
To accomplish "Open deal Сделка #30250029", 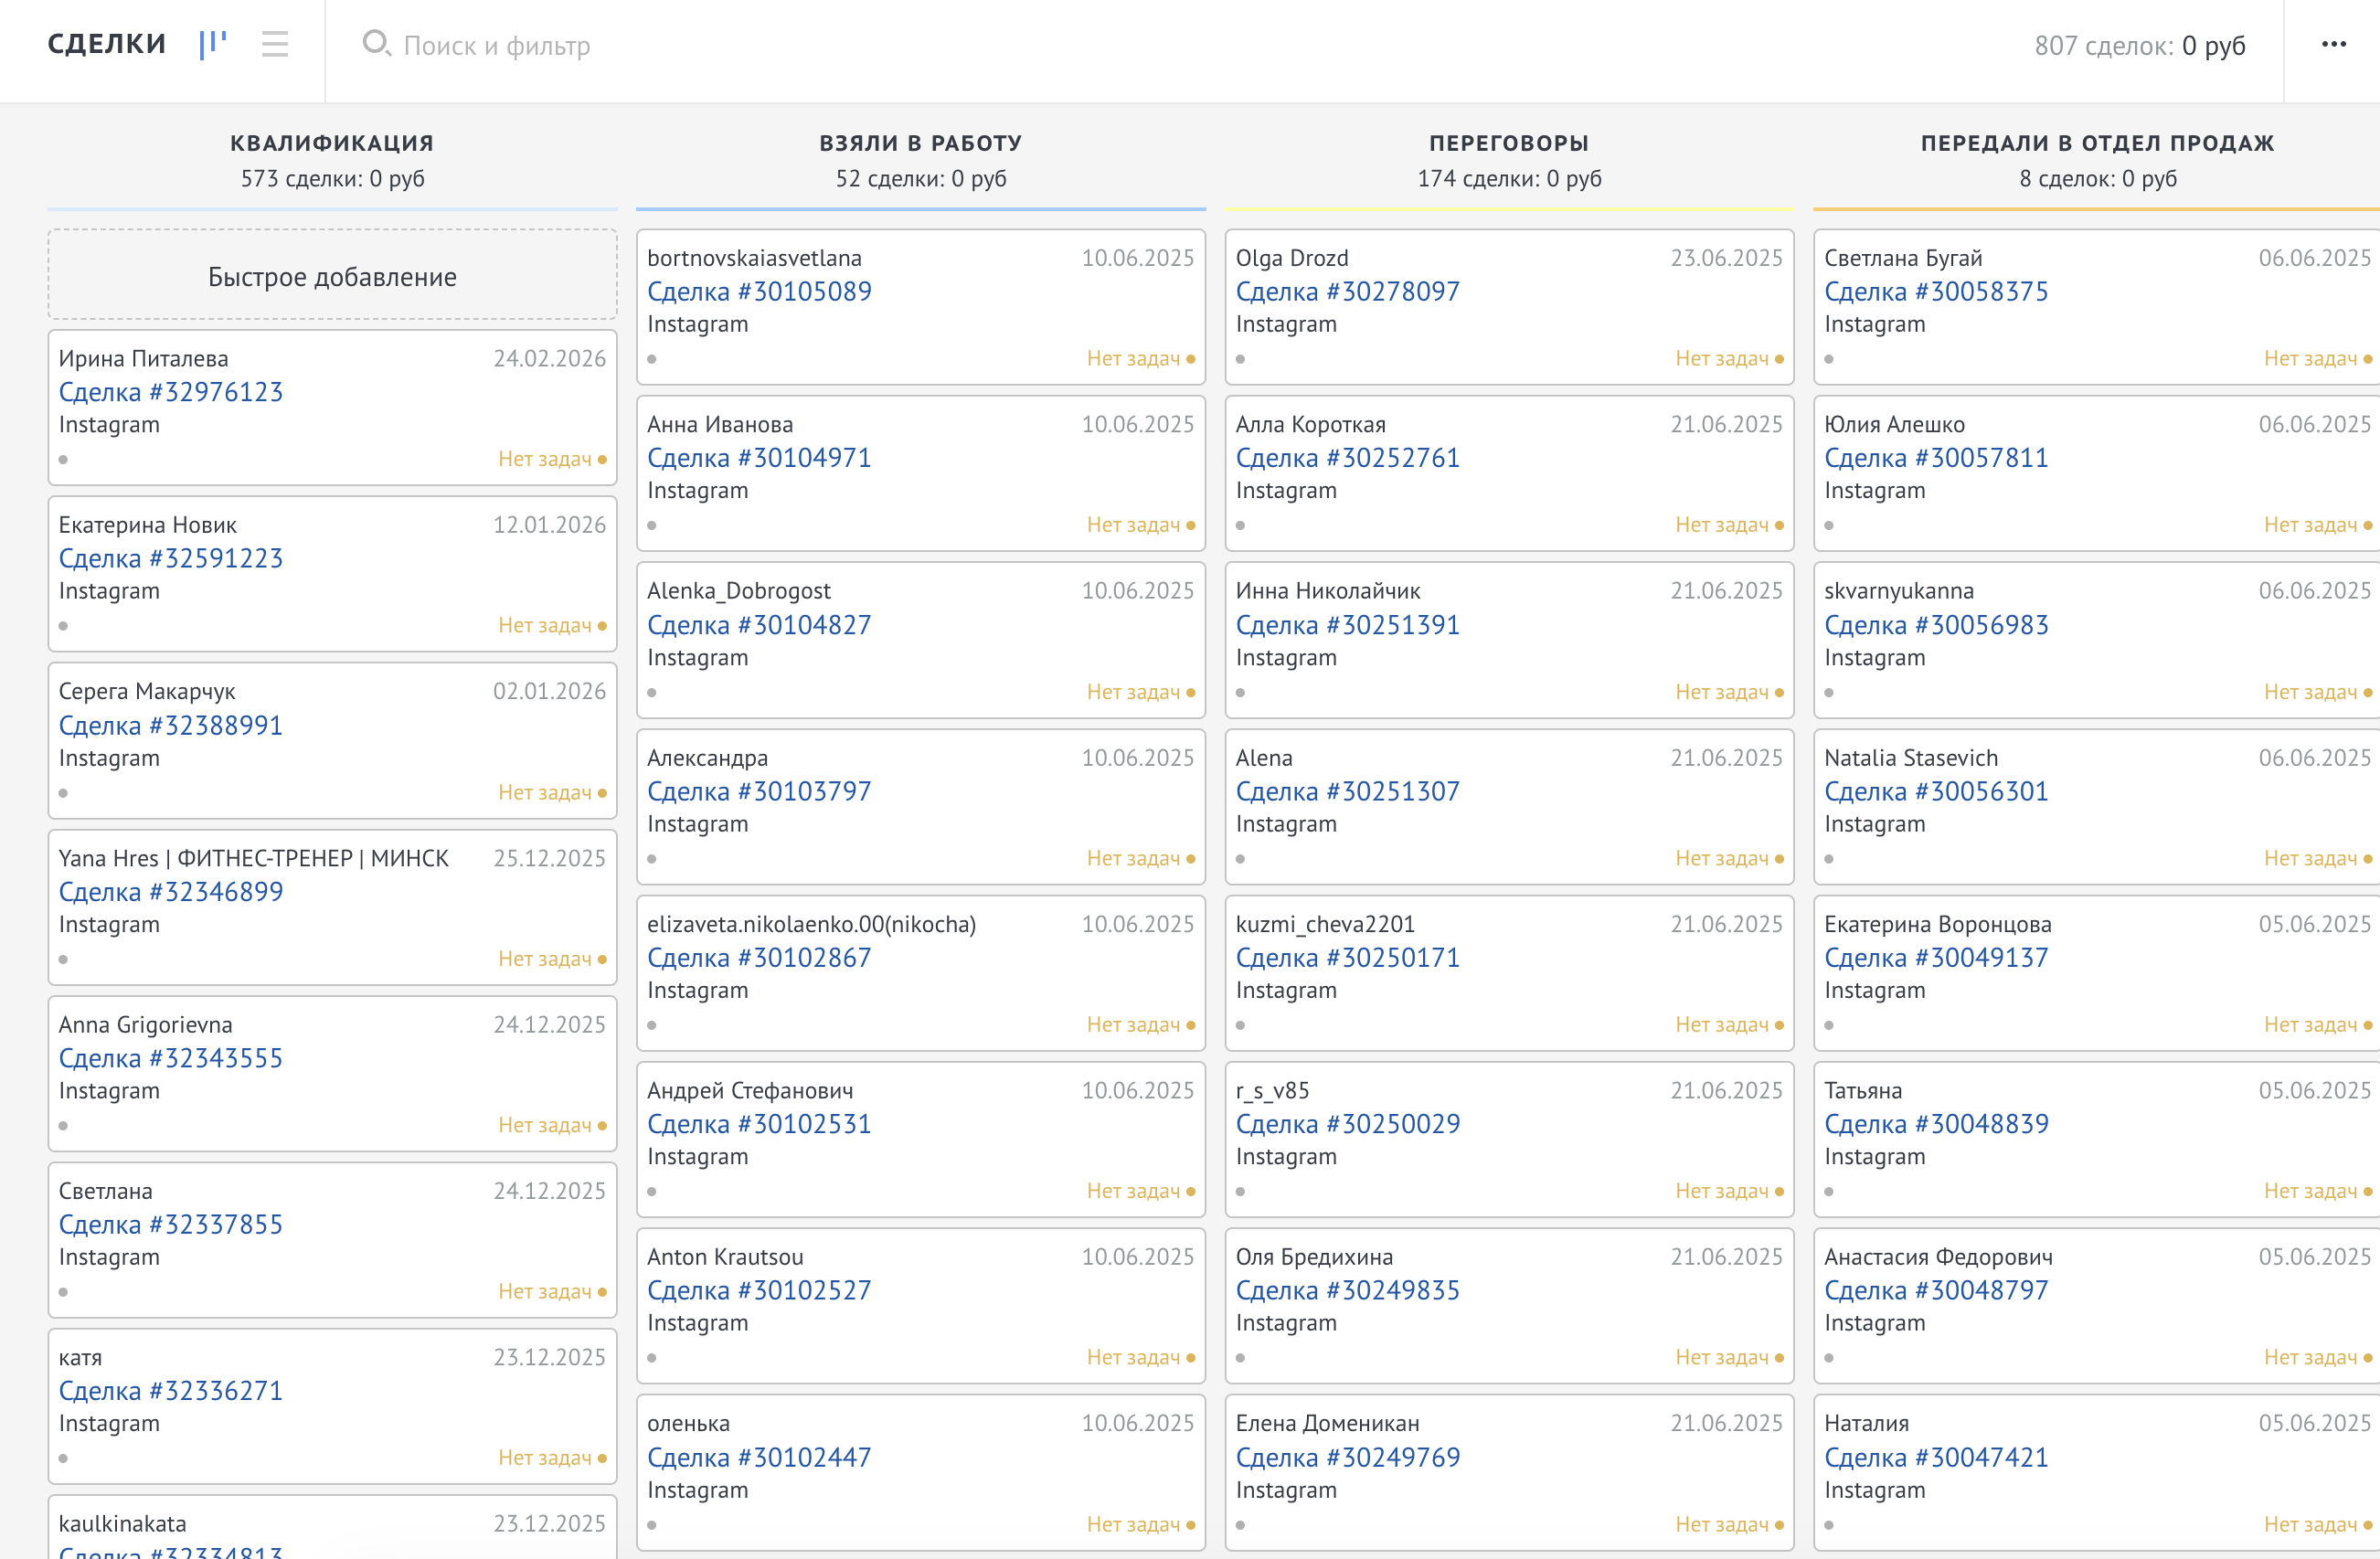I will [1348, 1124].
